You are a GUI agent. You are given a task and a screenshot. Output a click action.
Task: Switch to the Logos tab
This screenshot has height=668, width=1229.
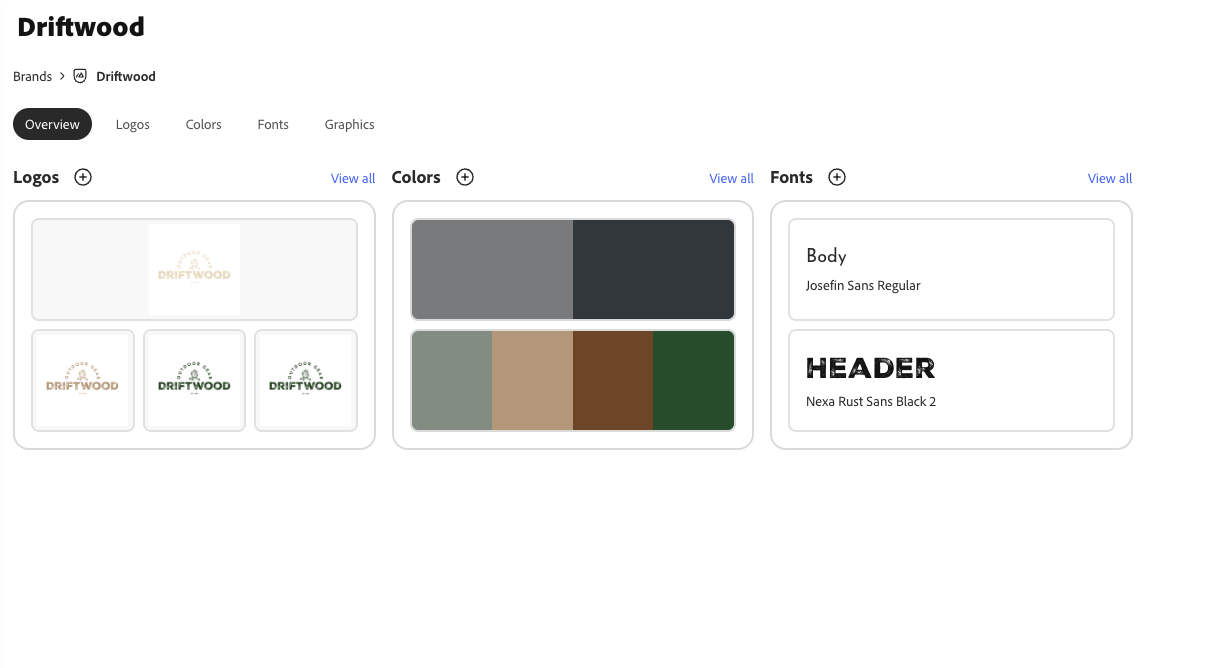[x=132, y=124]
